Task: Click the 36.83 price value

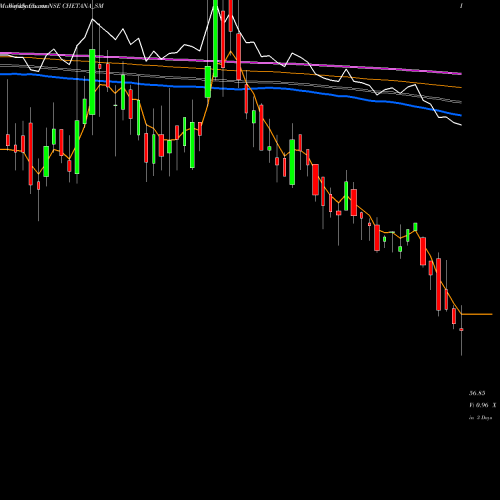Action: (477, 393)
